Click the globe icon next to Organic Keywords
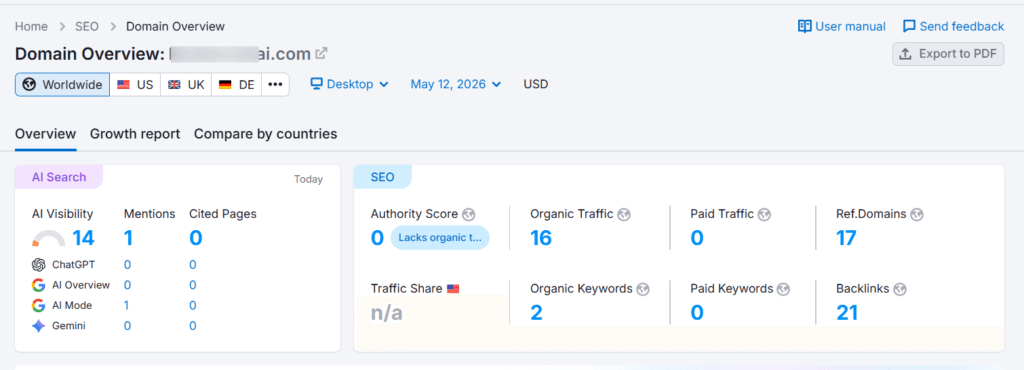This screenshot has width=1024, height=370. [643, 288]
